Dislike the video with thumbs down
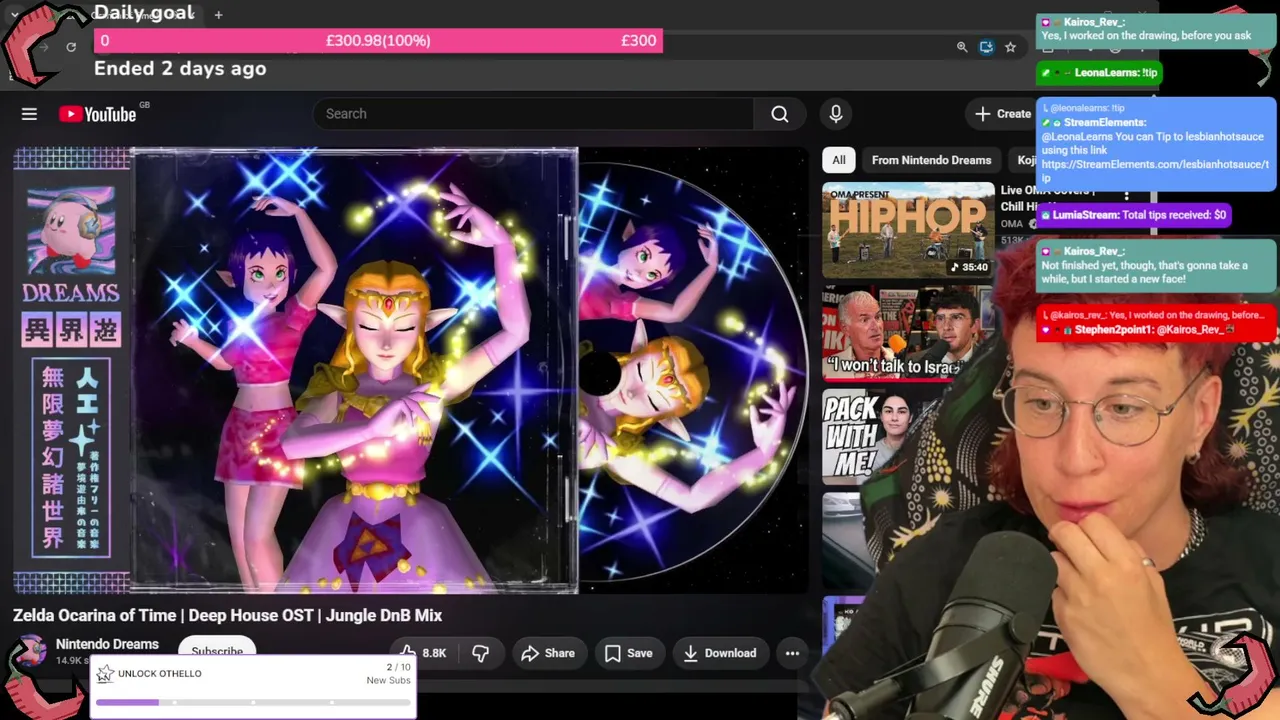The width and height of the screenshot is (1280, 720). click(x=481, y=653)
